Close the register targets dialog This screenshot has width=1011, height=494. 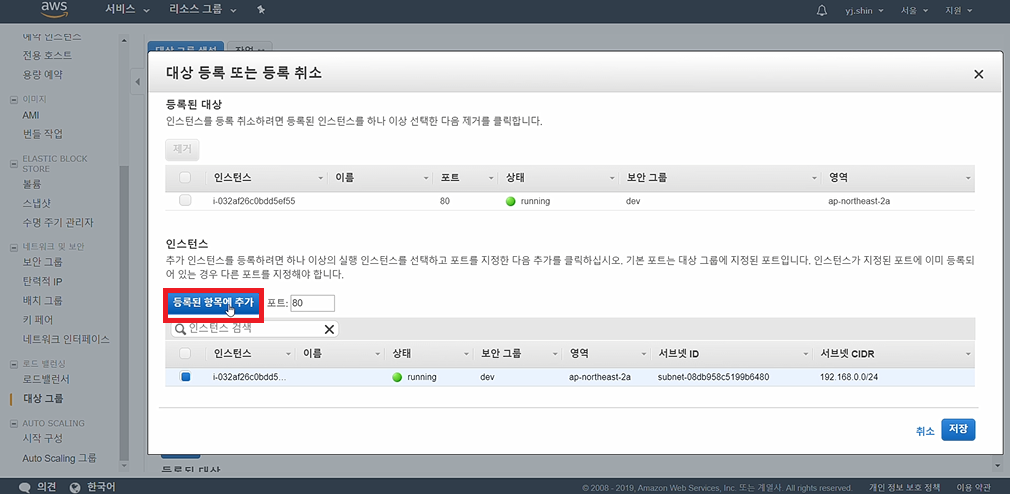[x=978, y=74]
